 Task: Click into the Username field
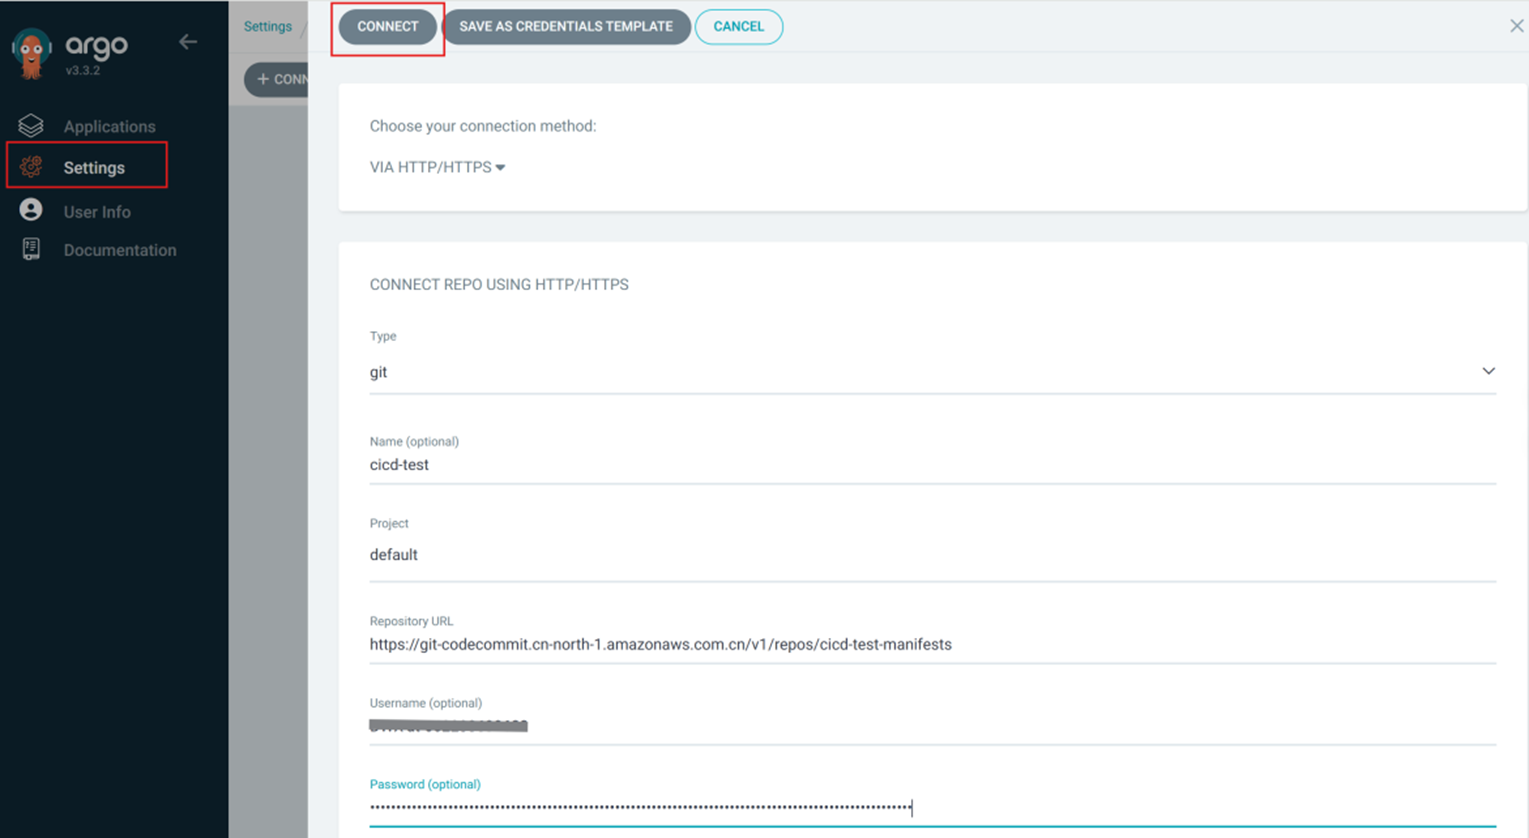point(932,726)
